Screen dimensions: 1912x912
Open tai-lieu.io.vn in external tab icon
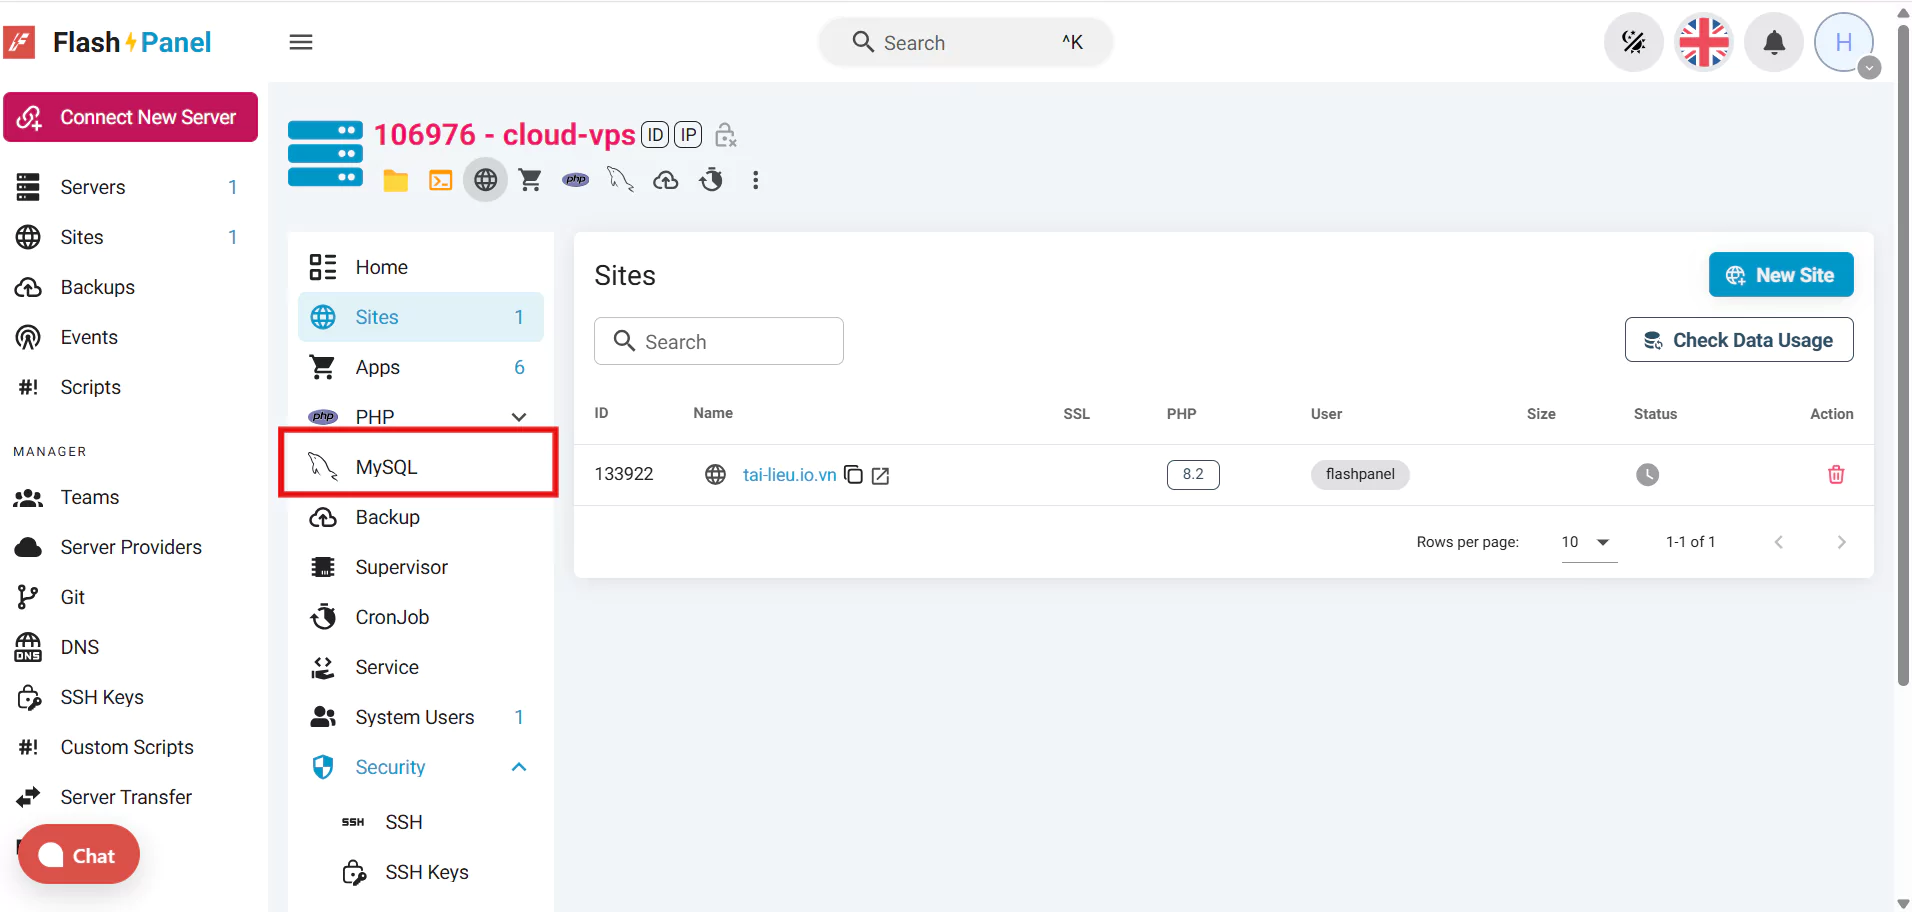(880, 476)
